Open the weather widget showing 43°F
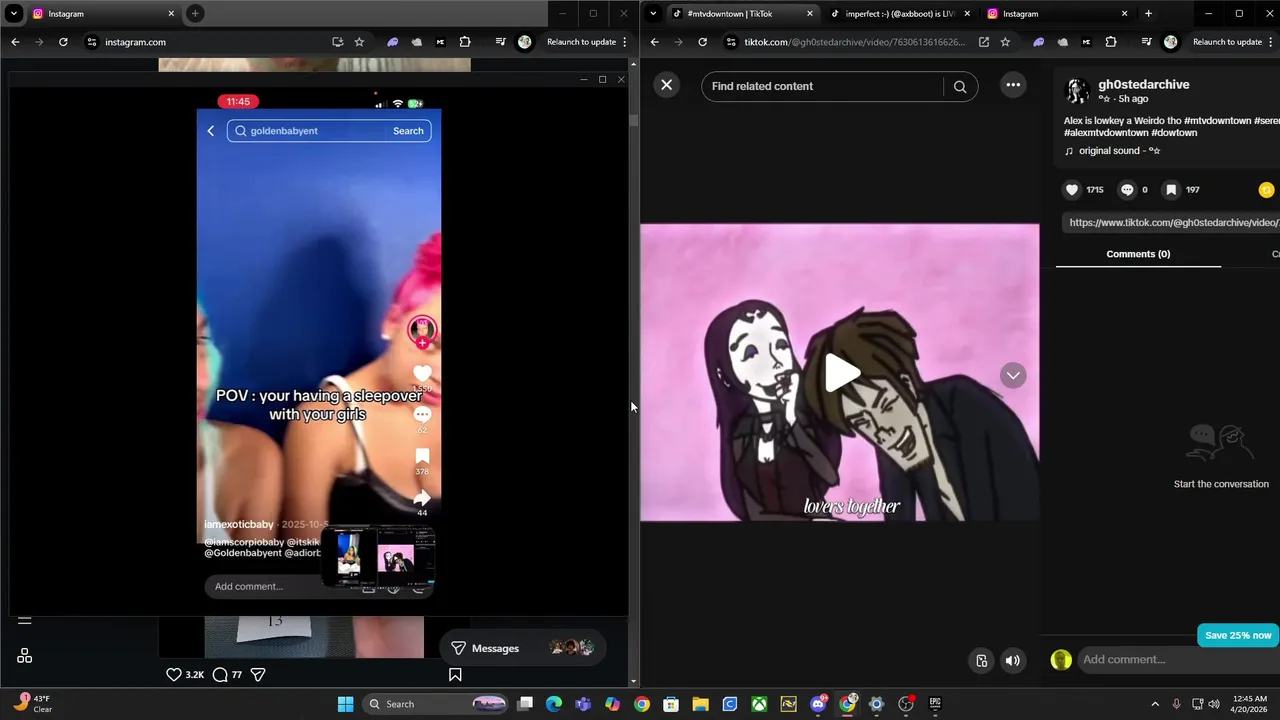 pos(31,704)
